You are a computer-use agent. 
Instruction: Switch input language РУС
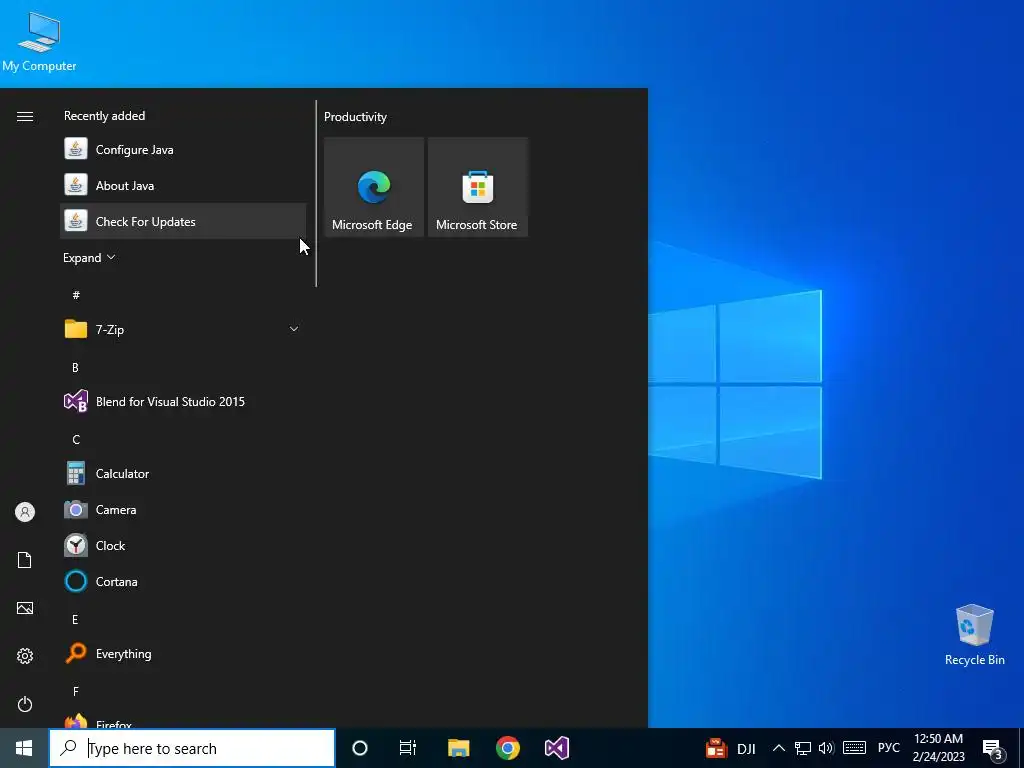point(889,748)
